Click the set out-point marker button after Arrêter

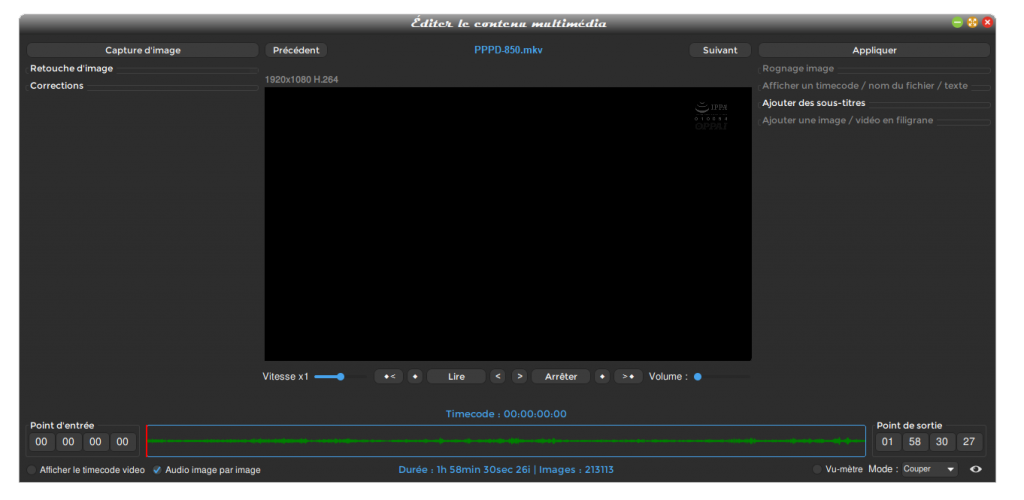click(602, 377)
